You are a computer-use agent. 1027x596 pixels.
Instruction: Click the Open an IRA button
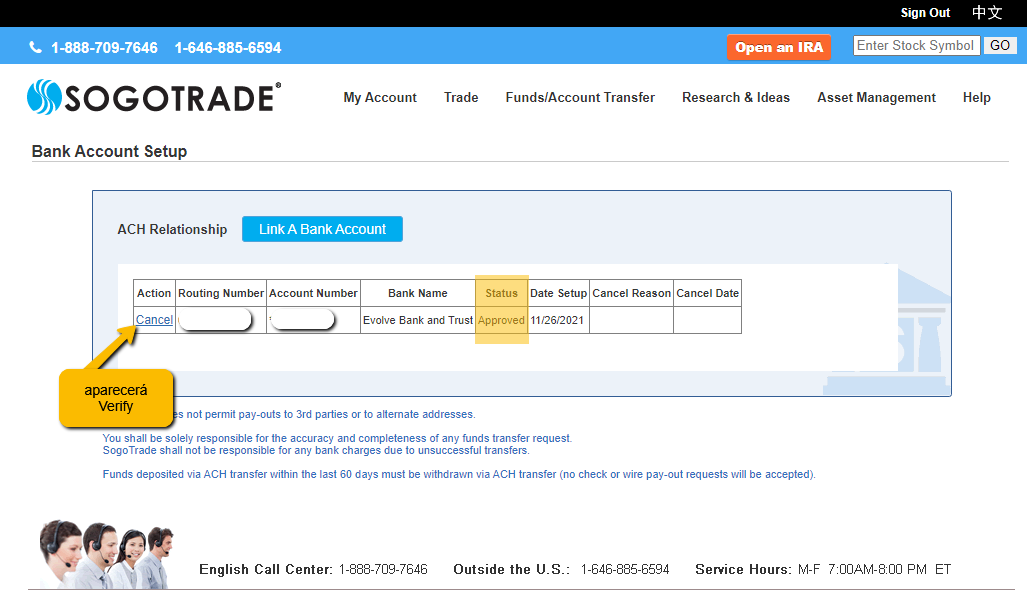point(779,47)
